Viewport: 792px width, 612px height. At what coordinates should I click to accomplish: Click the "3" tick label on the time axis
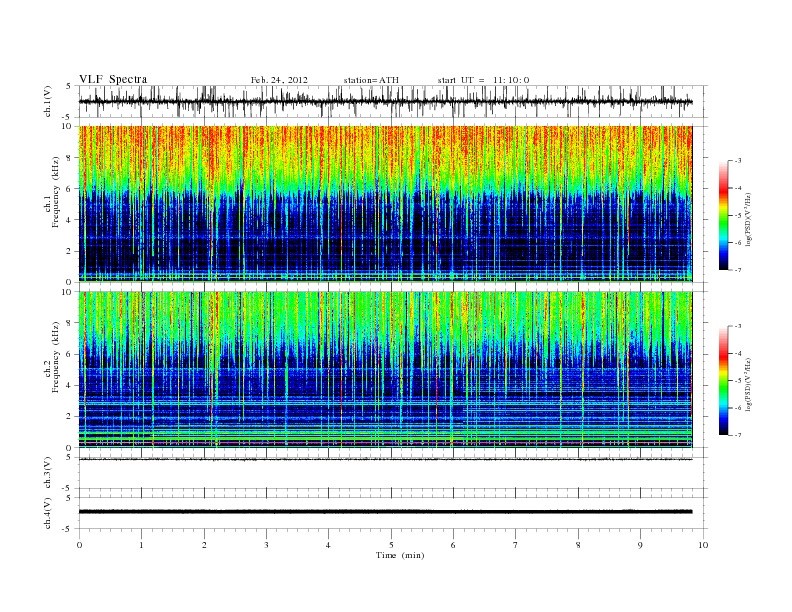coord(266,545)
